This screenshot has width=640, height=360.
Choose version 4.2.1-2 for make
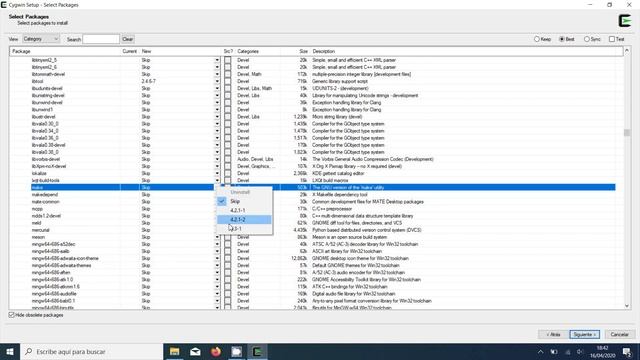click(x=244, y=220)
